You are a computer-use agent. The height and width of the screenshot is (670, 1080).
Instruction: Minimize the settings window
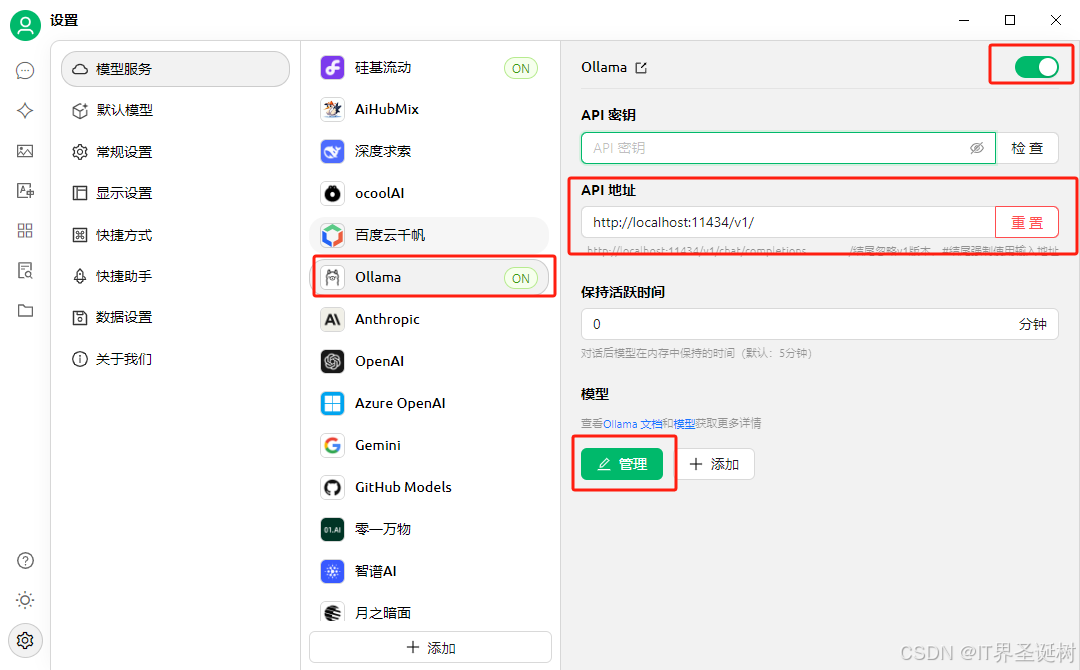click(x=964, y=21)
